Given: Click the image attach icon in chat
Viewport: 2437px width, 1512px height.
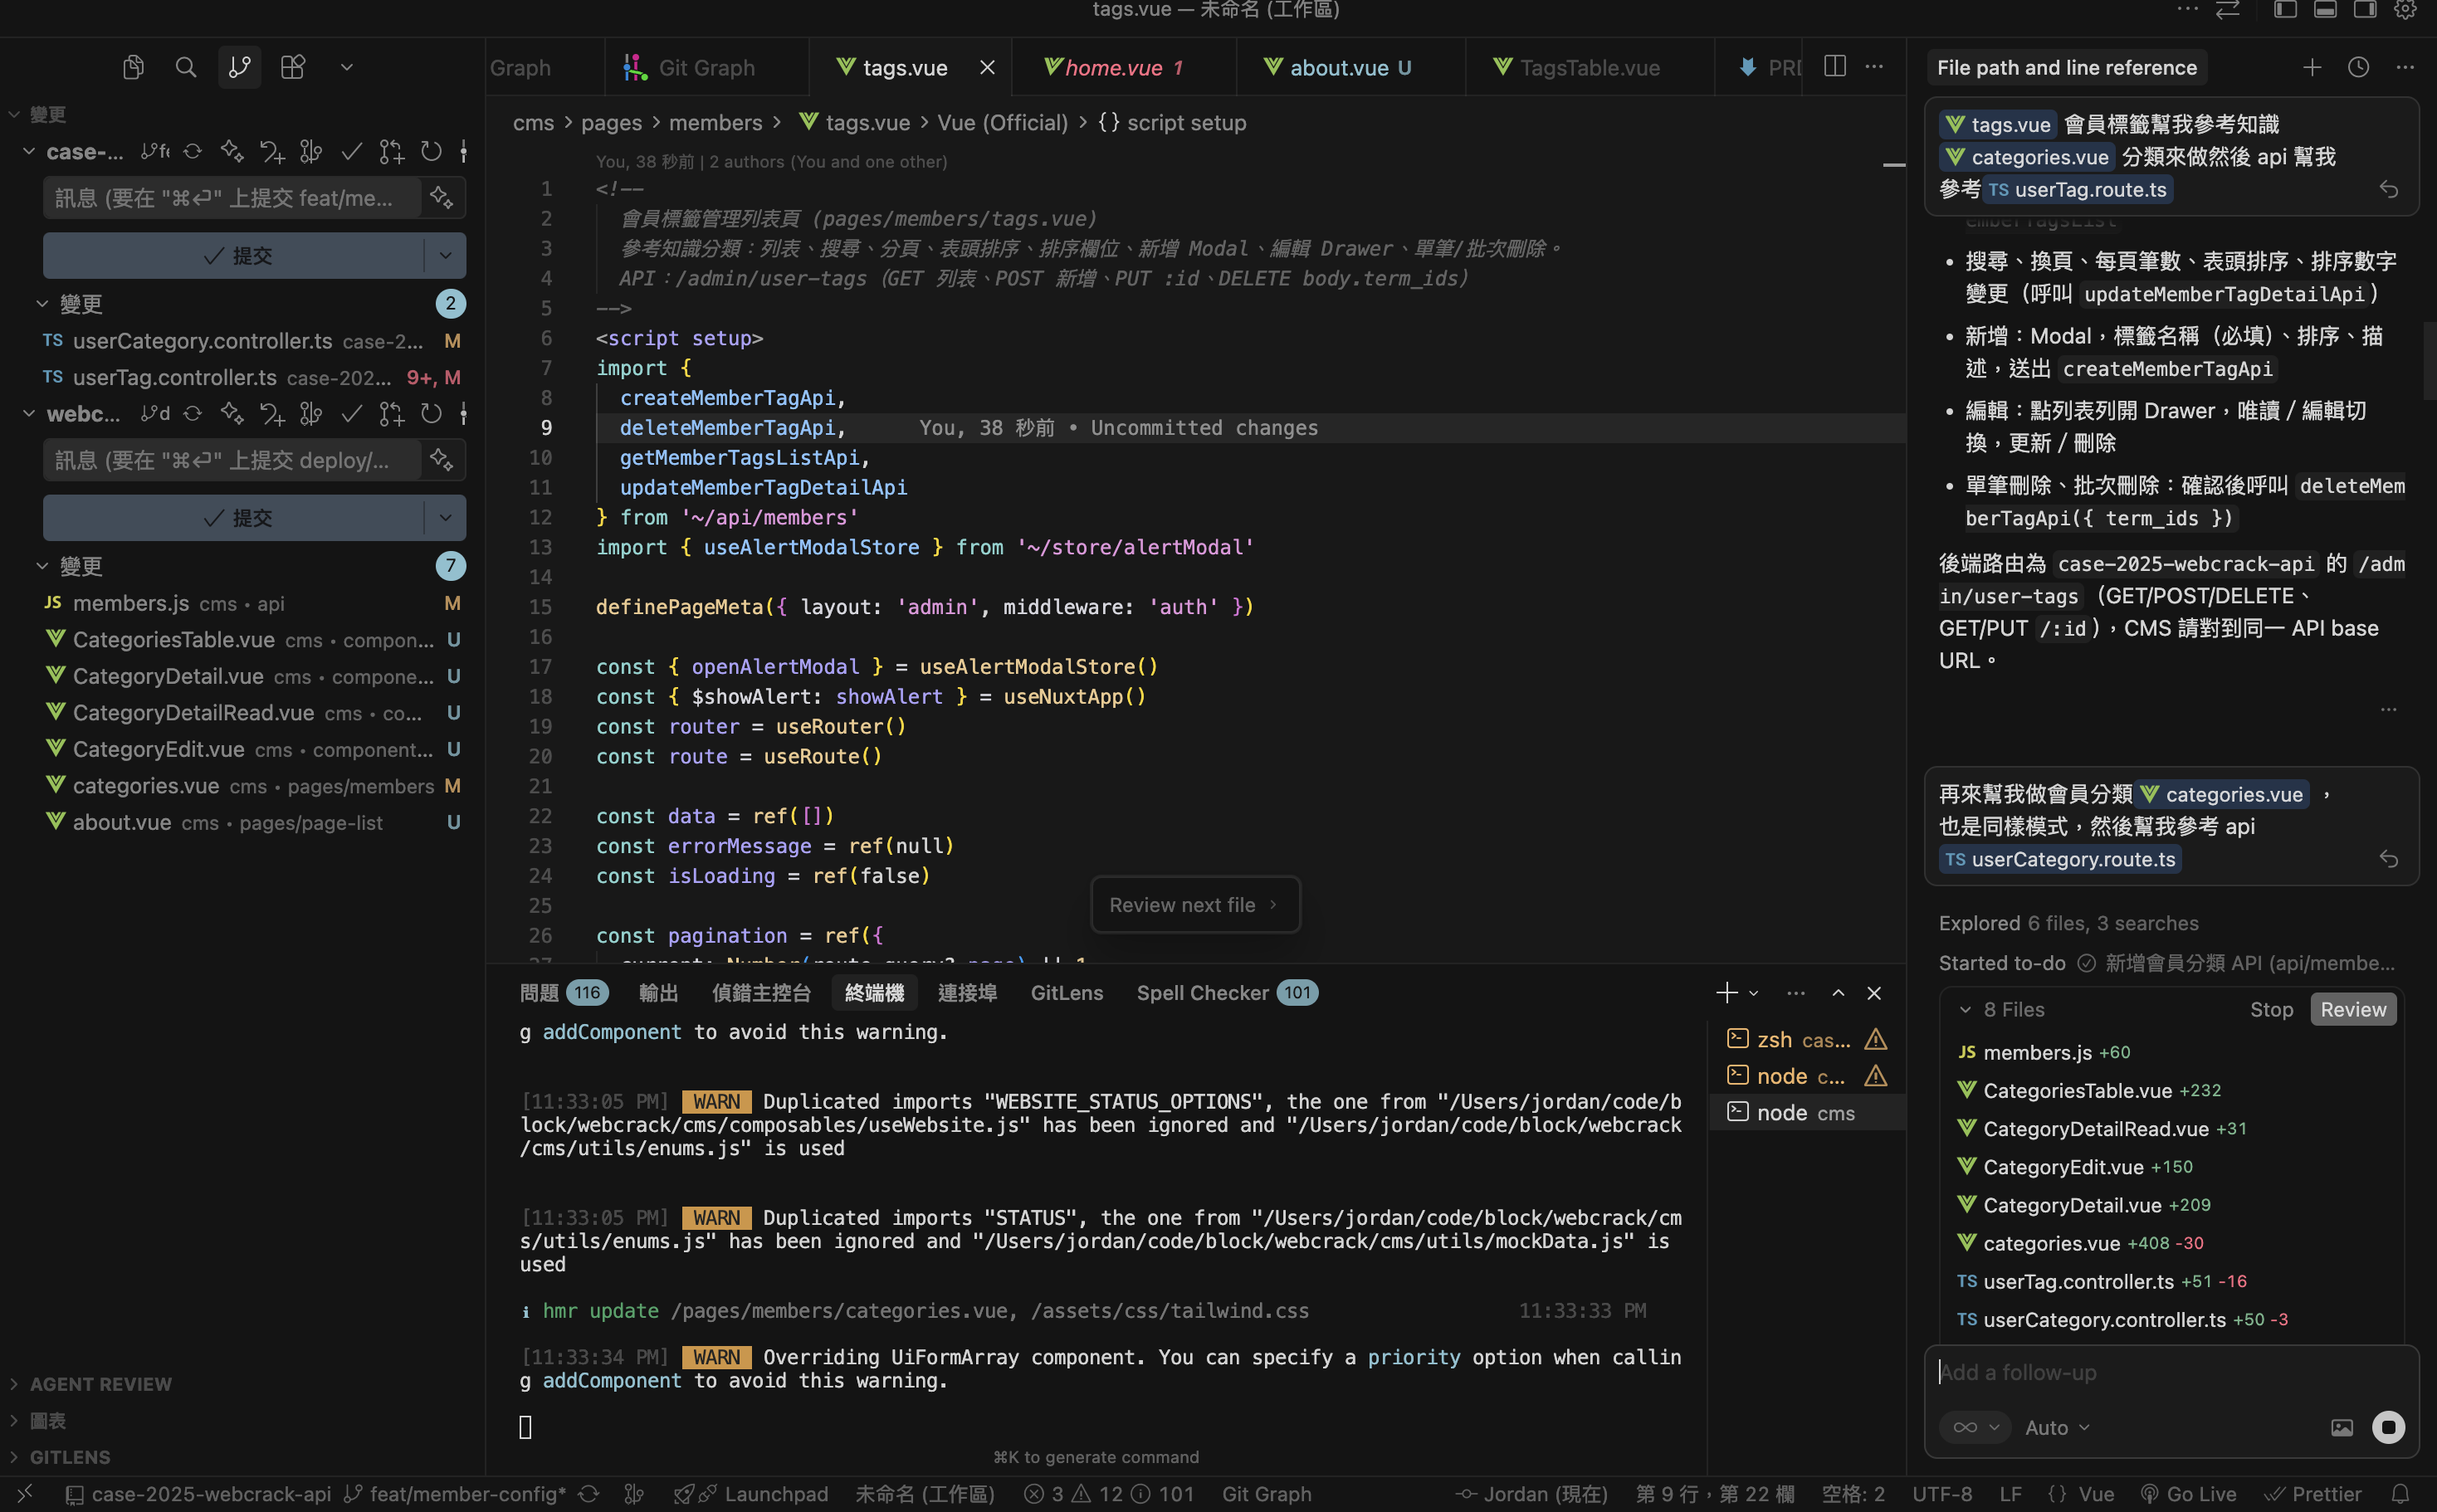Looking at the screenshot, I should pos(2341,1428).
